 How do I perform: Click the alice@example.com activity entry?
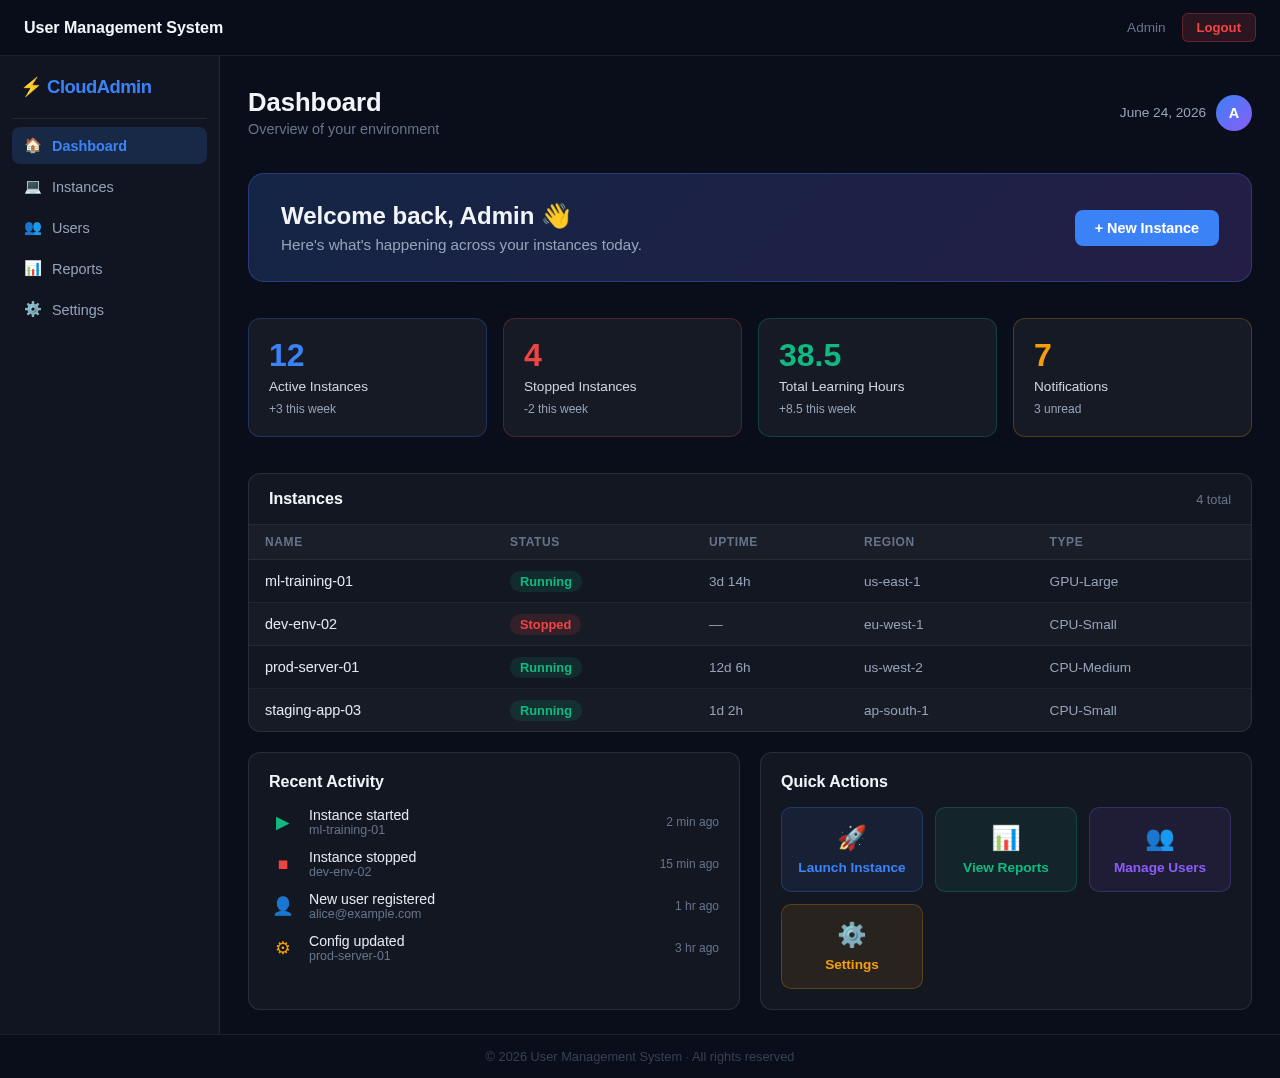(x=365, y=914)
